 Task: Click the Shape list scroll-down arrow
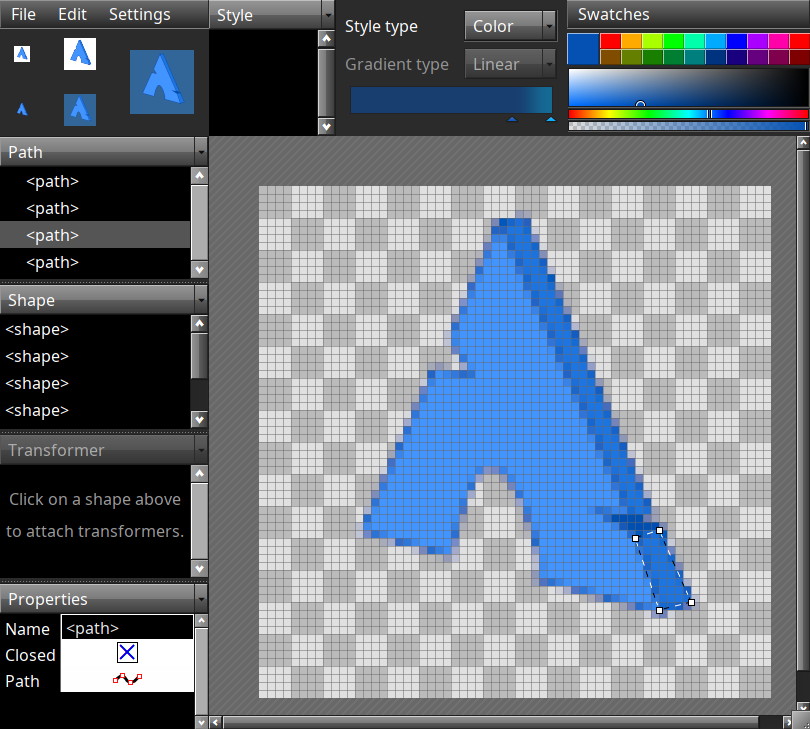[x=199, y=419]
